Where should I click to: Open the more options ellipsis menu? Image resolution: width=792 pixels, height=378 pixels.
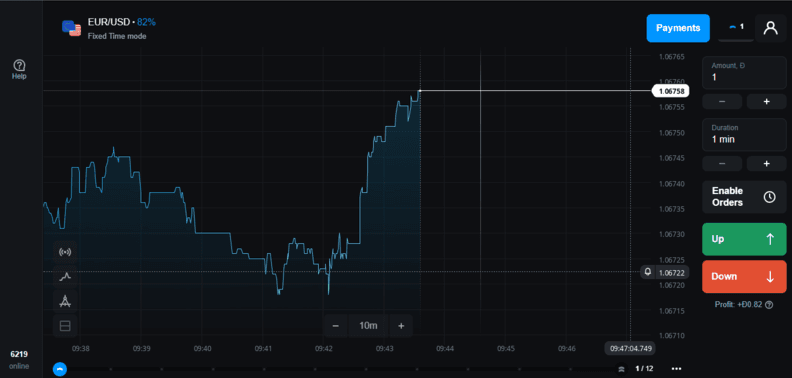(677, 368)
